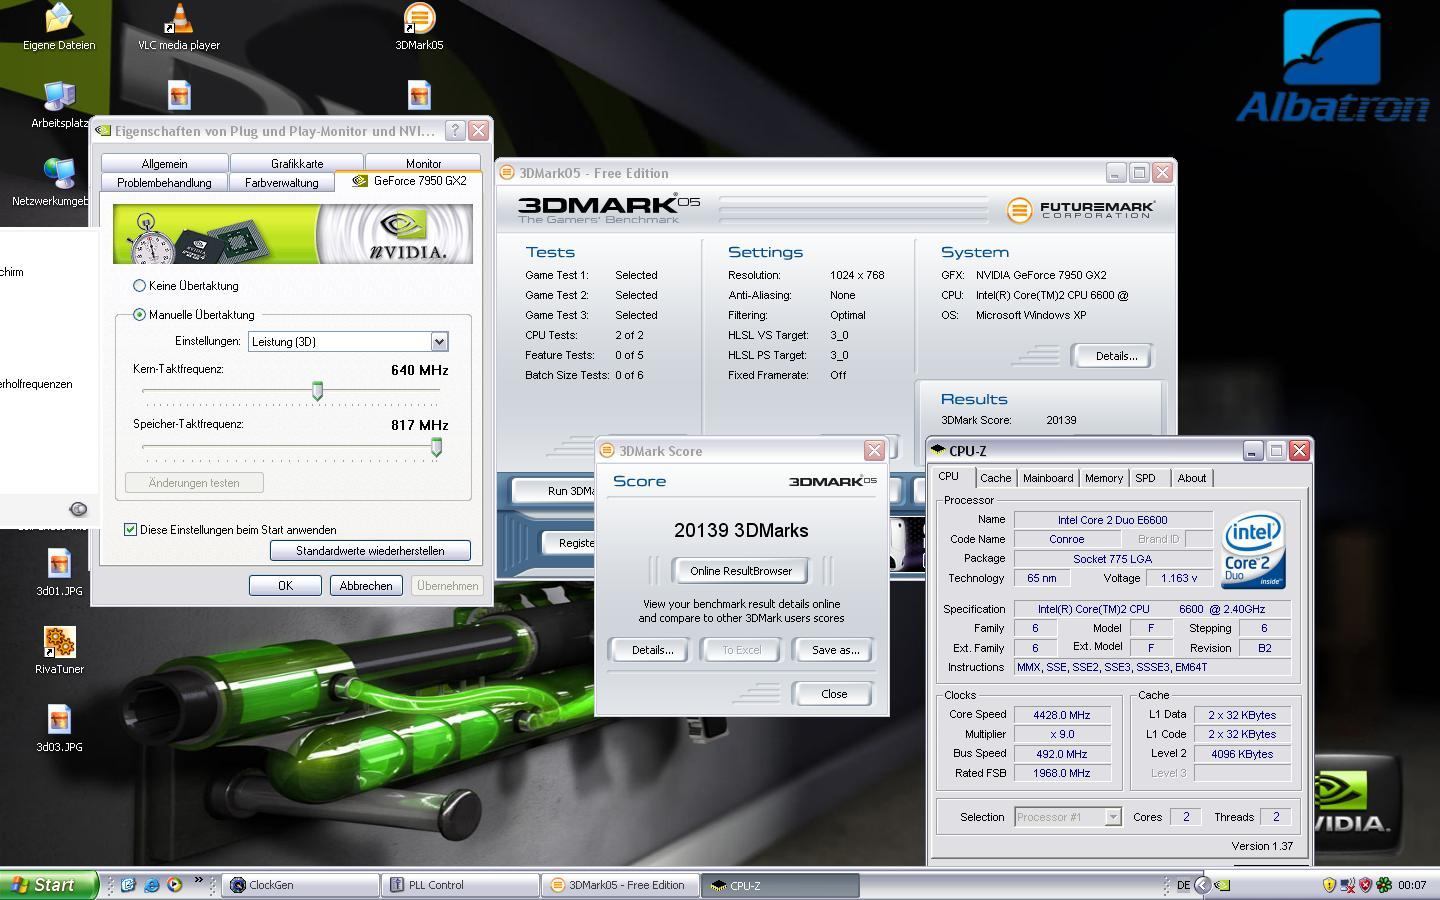The width and height of the screenshot is (1440, 900).
Task: Click Details... in 3DMark Score dialog
Action: pos(652,650)
